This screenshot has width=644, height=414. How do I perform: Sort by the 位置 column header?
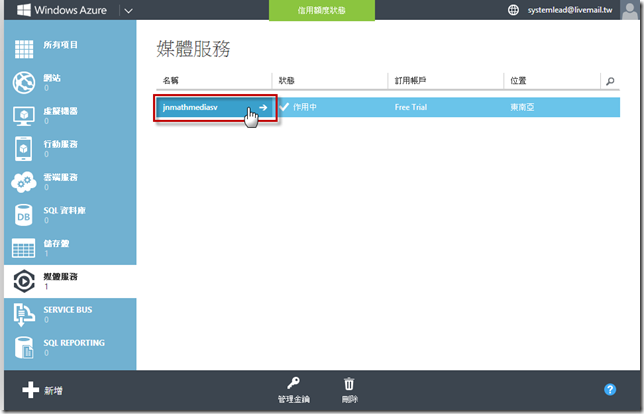[x=518, y=80]
